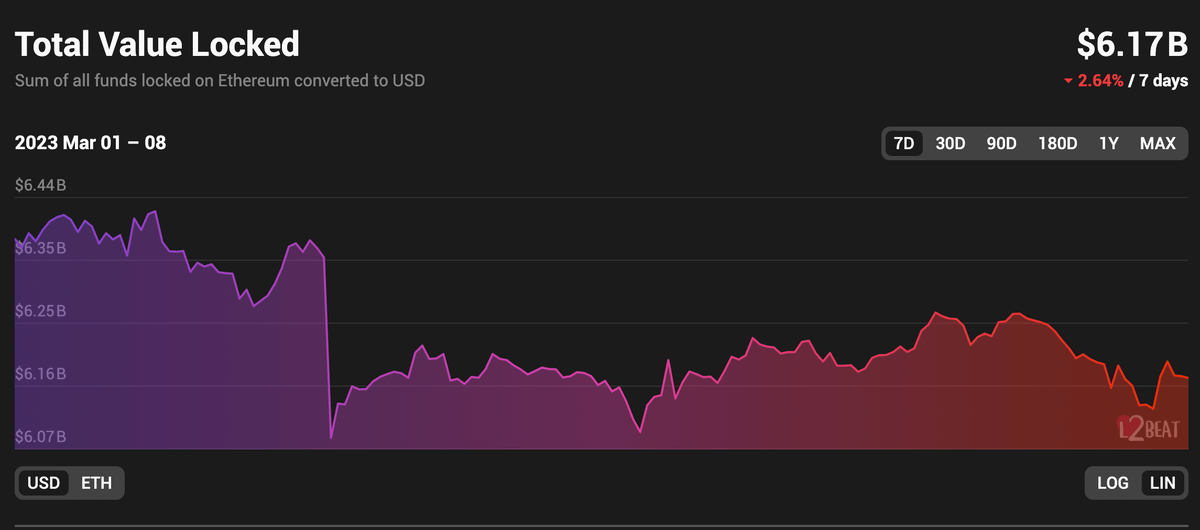Show the 1Y time range
This screenshot has height=530, width=1200.
[x=1108, y=143]
